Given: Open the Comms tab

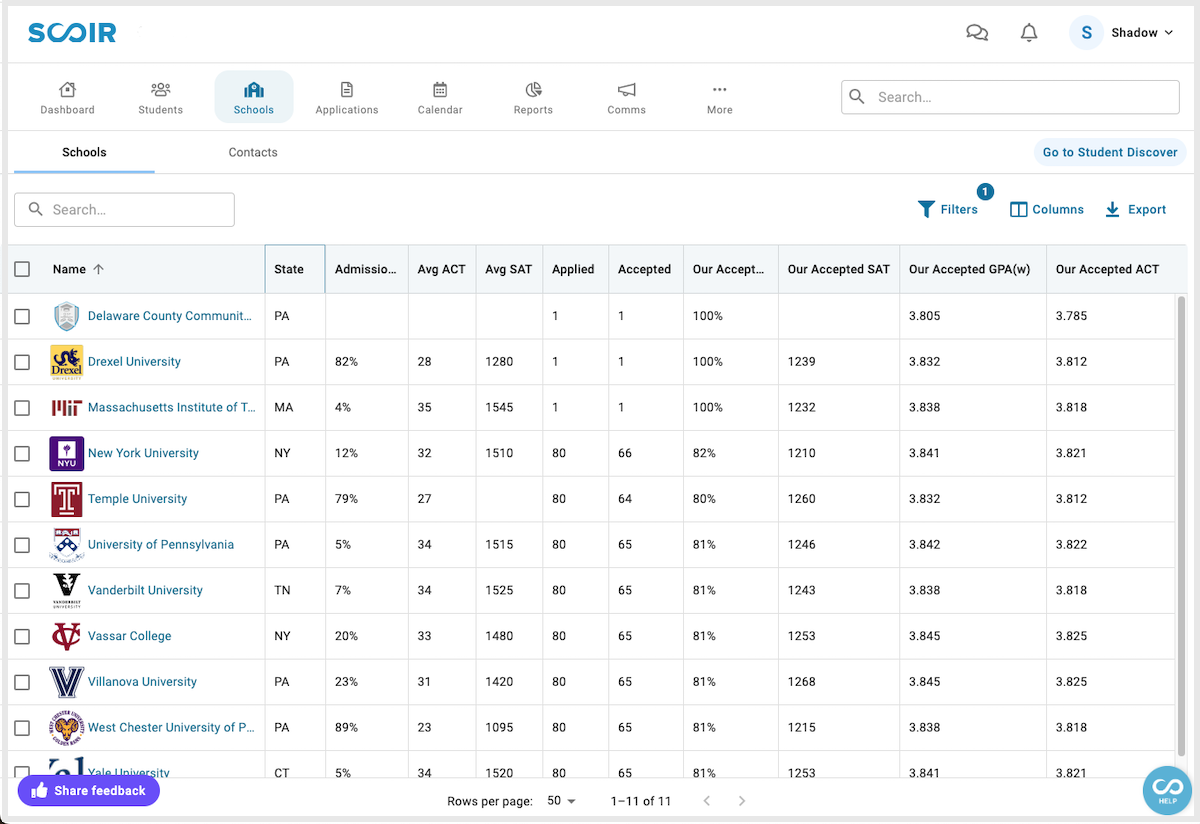Looking at the screenshot, I should [627, 98].
